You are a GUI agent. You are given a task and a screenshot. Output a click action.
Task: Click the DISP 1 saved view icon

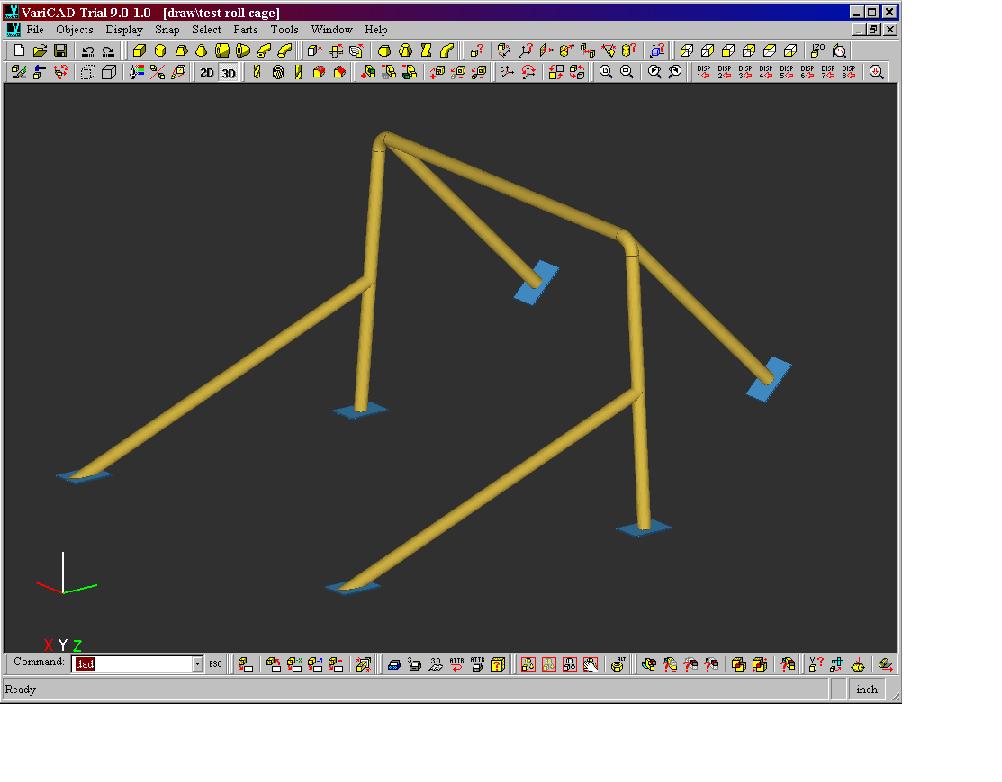tap(703, 72)
